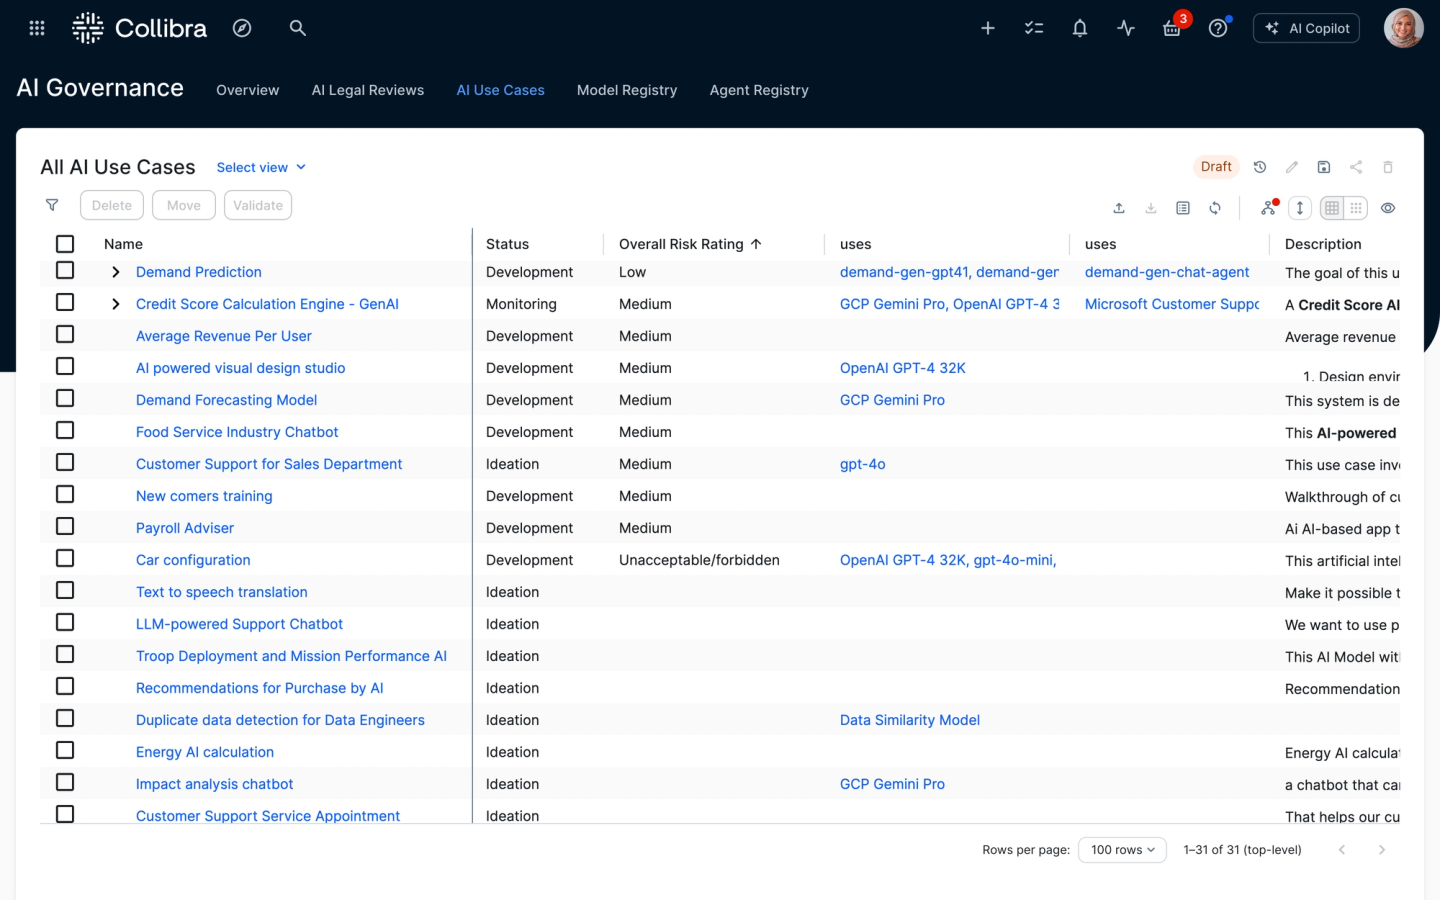Open the AI Copilot button

pos(1307,28)
